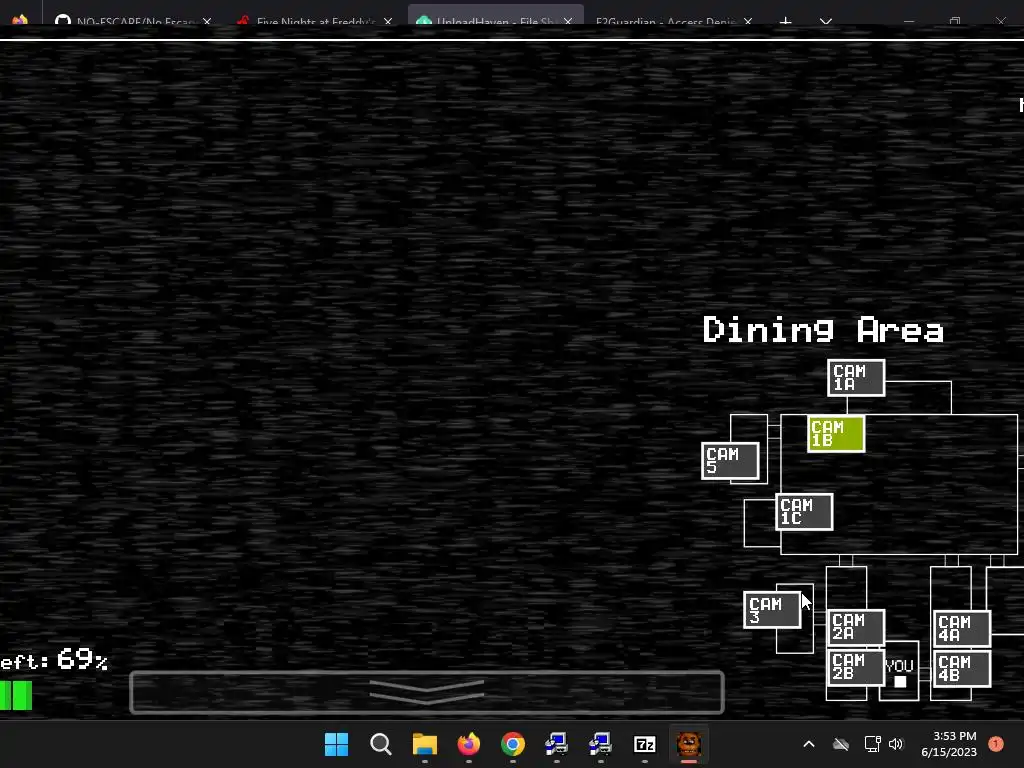Open the second remote desktop taskbar icon
This screenshot has width=1024, height=768.
[x=600, y=744]
